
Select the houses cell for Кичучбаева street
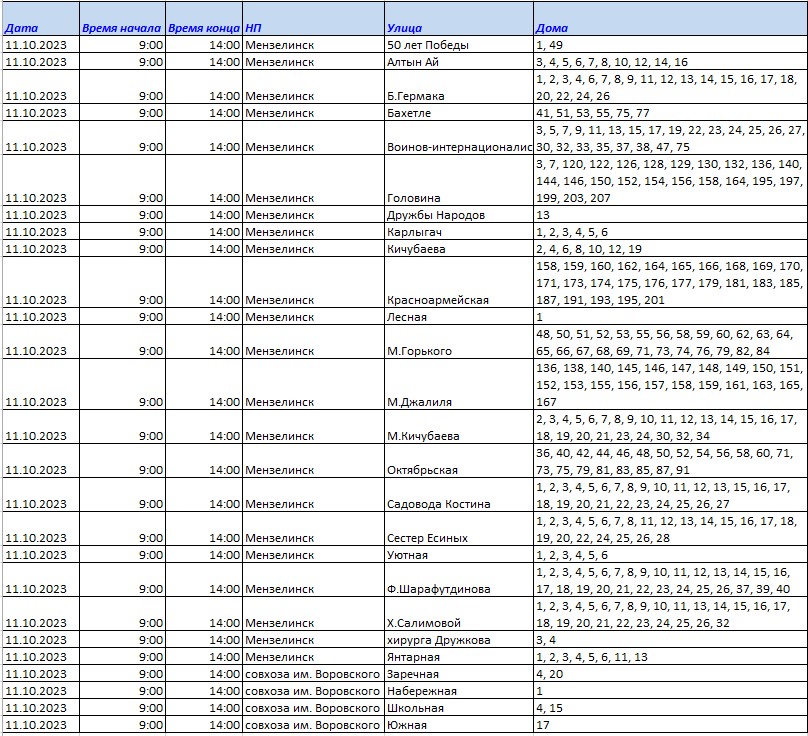pos(668,249)
